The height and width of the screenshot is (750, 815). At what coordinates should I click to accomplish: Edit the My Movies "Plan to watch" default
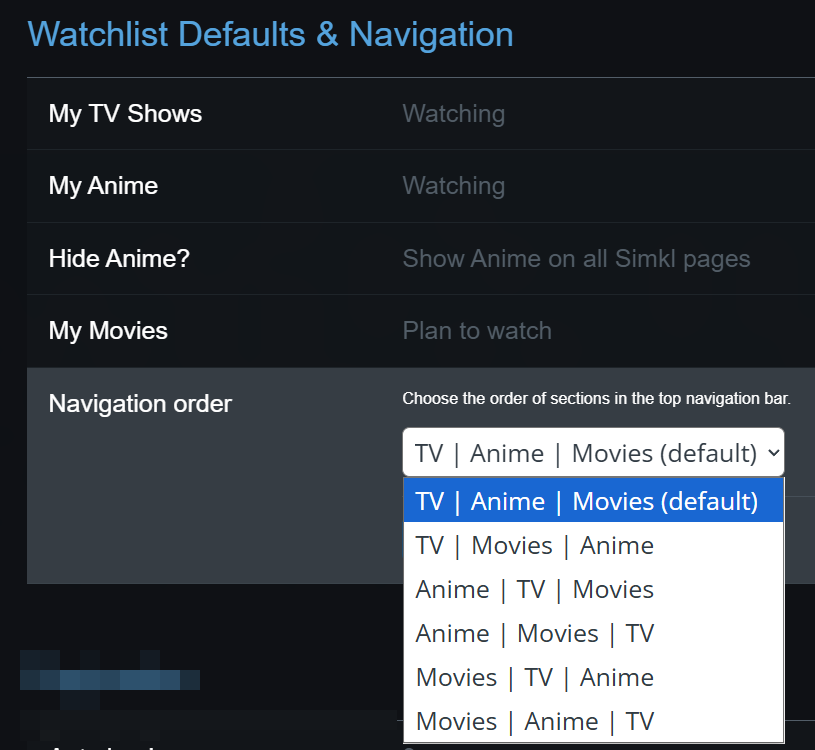pyautogui.click(x=477, y=330)
